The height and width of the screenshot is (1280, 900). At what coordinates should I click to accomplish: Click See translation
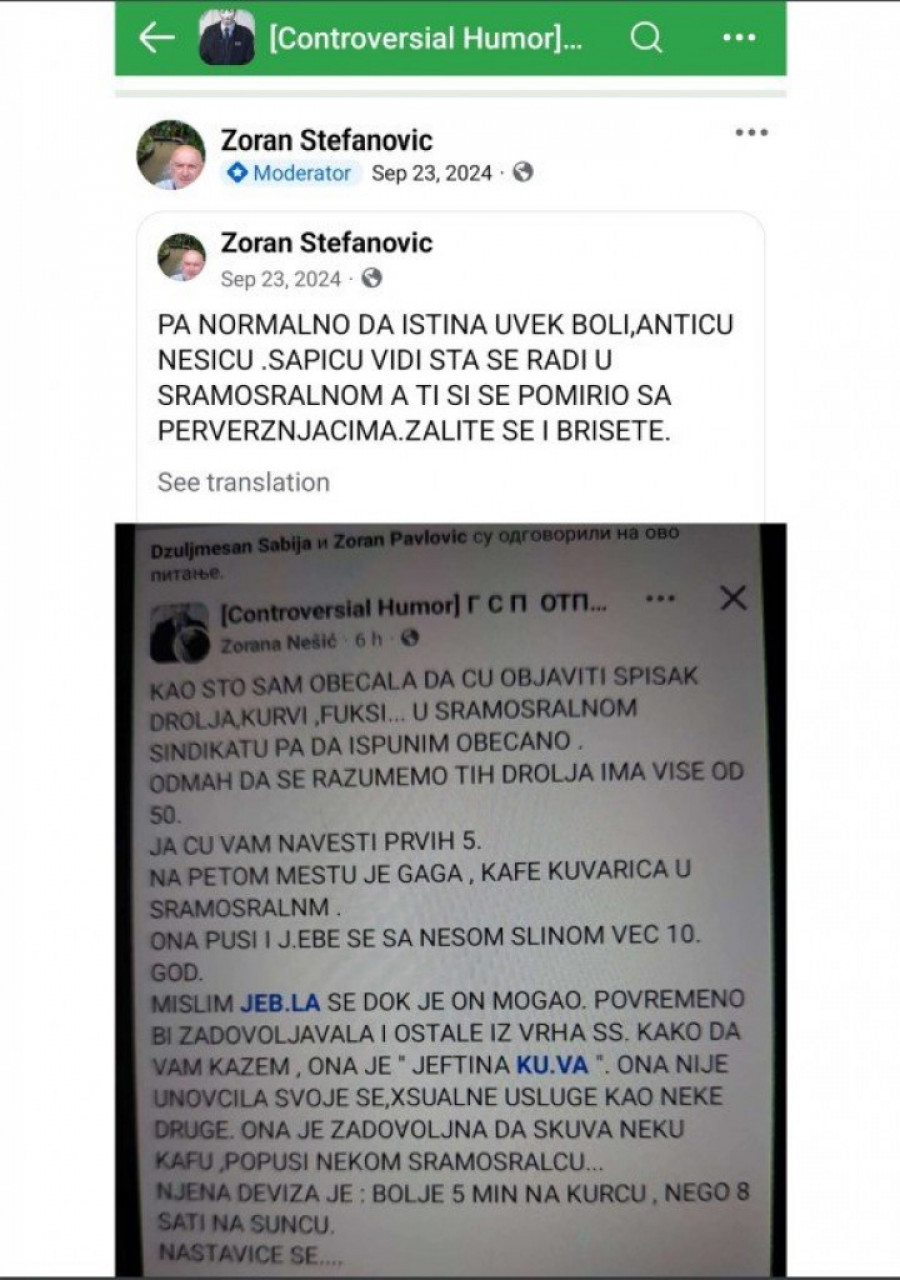point(243,482)
